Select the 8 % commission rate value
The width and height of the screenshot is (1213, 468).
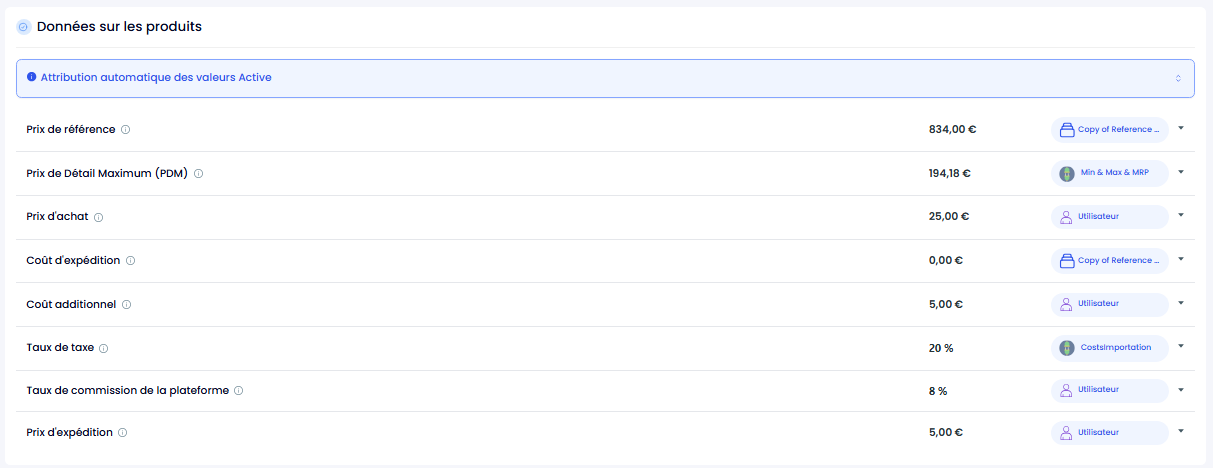coord(938,391)
